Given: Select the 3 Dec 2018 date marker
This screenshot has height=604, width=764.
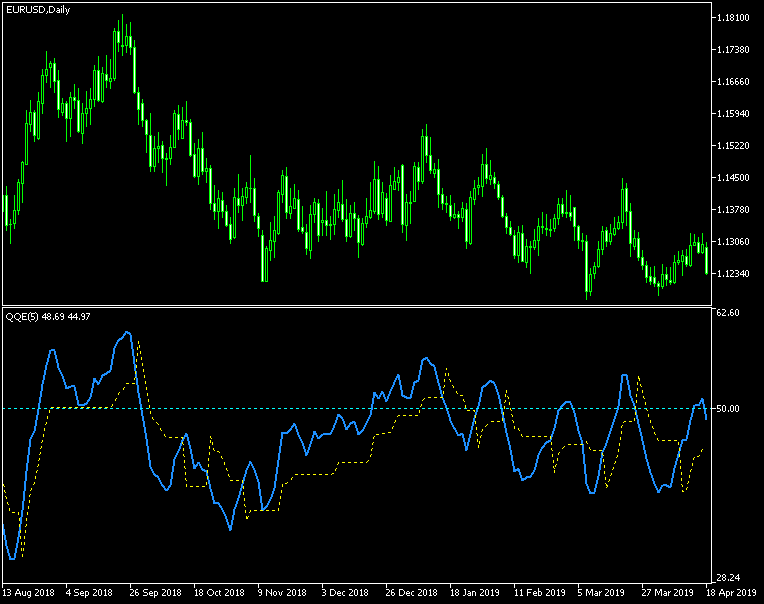Looking at the screenshot, I should tap(345, 593).
